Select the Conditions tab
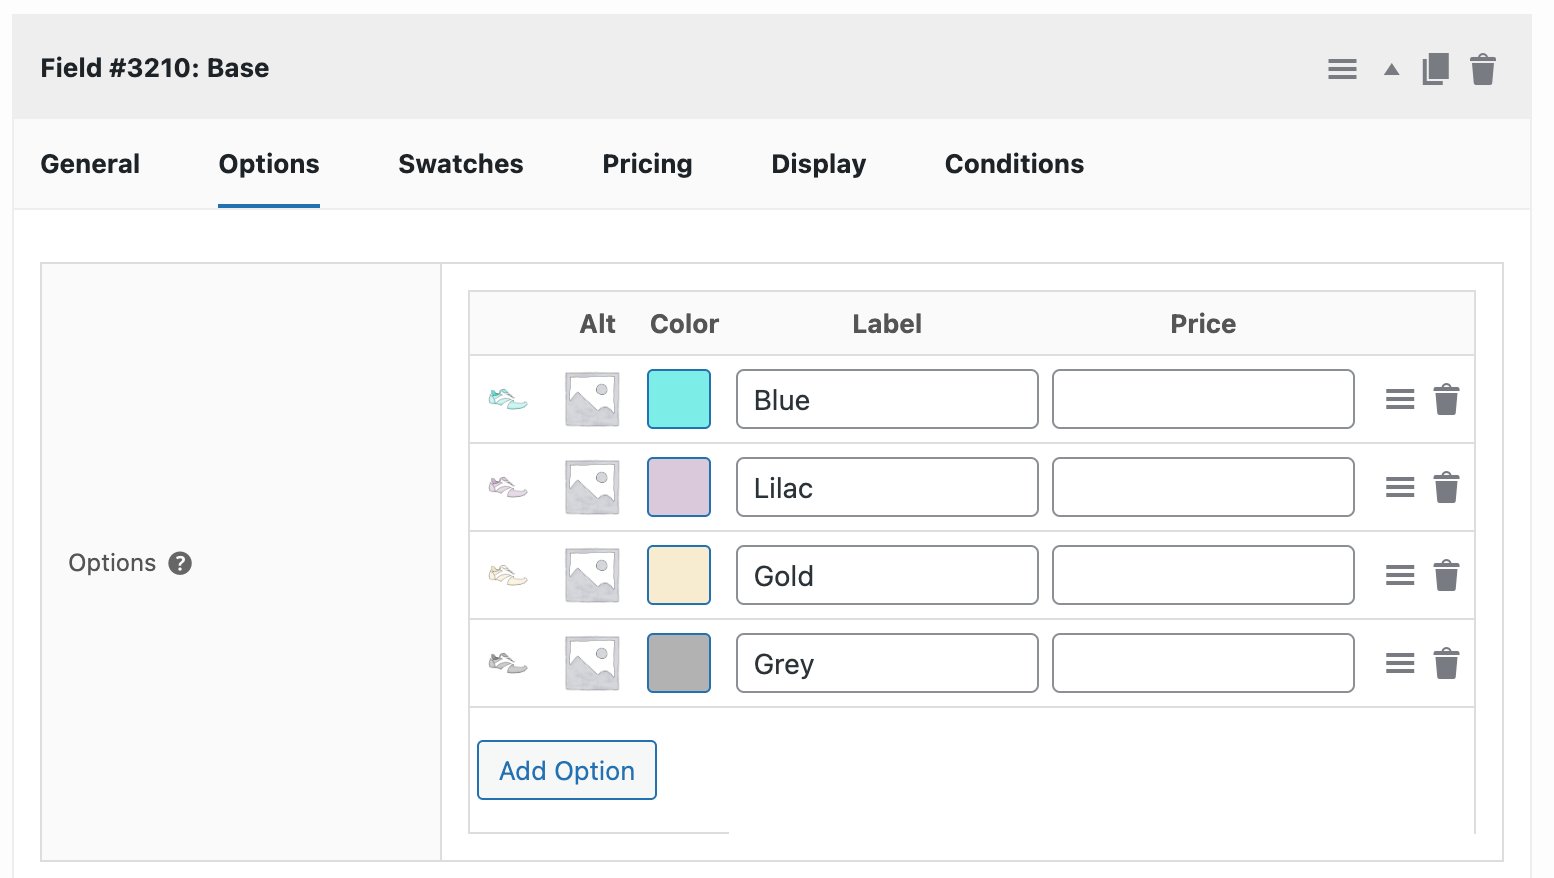Screen dimensions: 1554x878 [x=1013, y=163]
